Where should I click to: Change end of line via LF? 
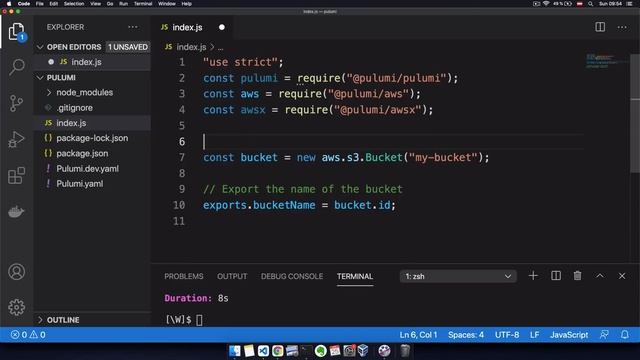[535, 335]
